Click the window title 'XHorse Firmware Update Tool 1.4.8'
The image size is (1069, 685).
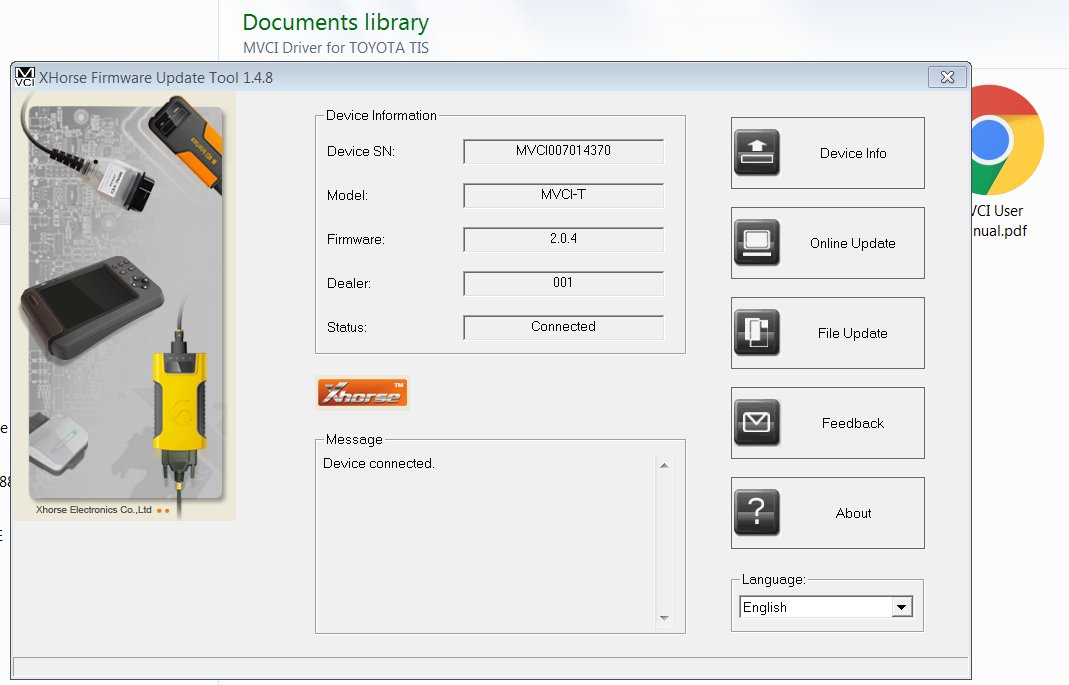tap(155, 78)
